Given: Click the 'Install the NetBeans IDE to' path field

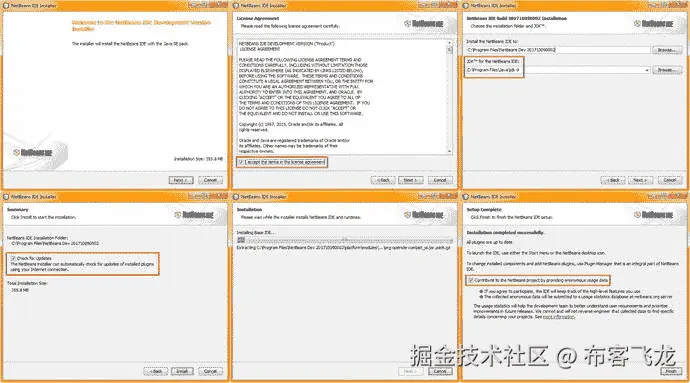Looking at the screenshot, I should tap(558, 50).
